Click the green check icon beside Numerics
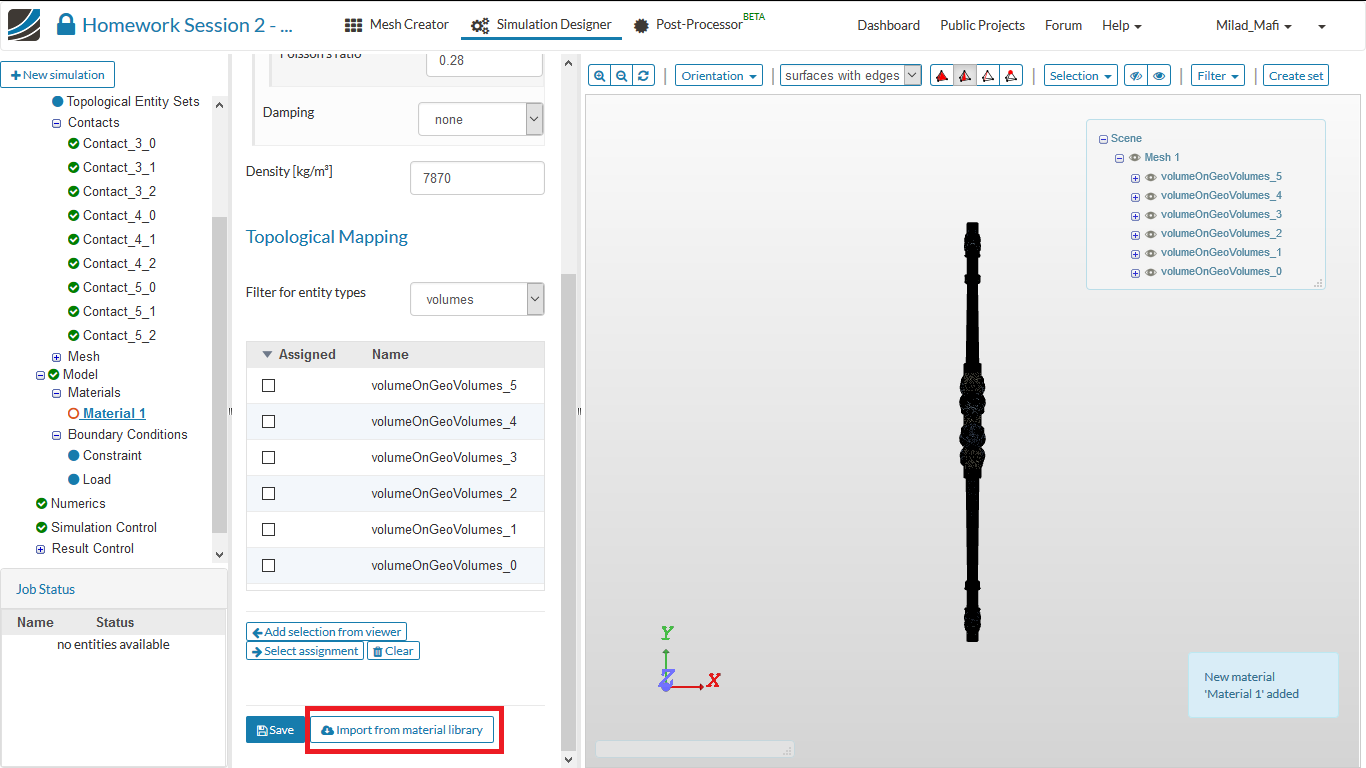 coord(41,503)
